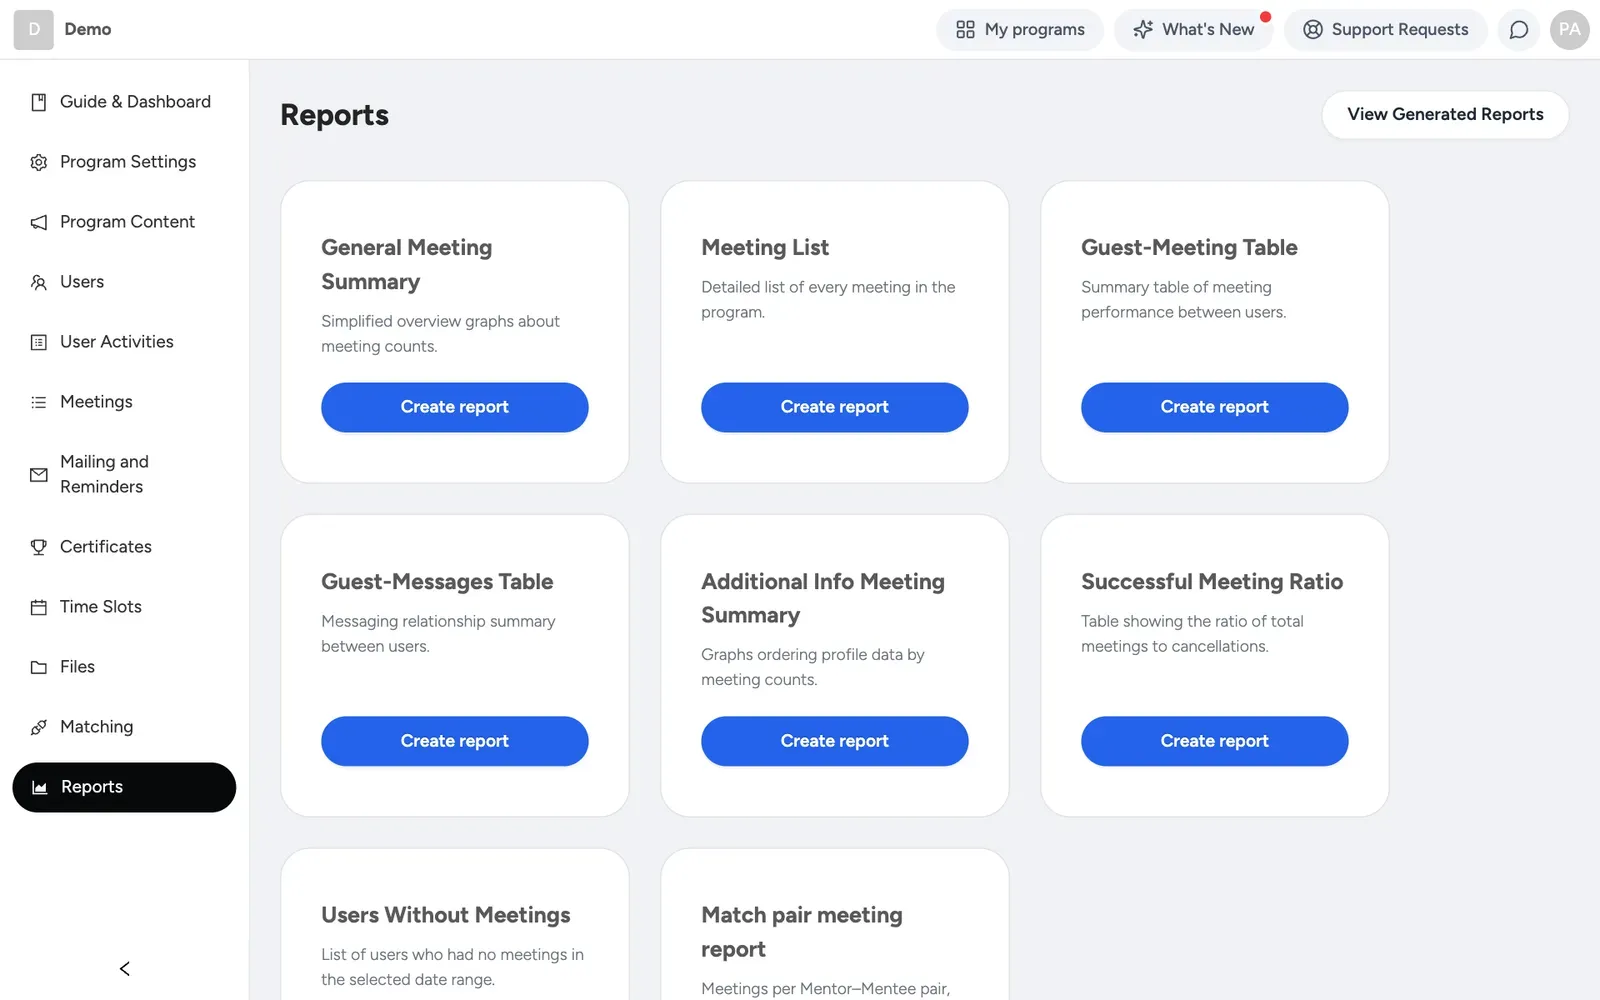Viewport: 1600px width, 1000px height.
Task: Create report for Meeting List
Action: click(835, 407)
